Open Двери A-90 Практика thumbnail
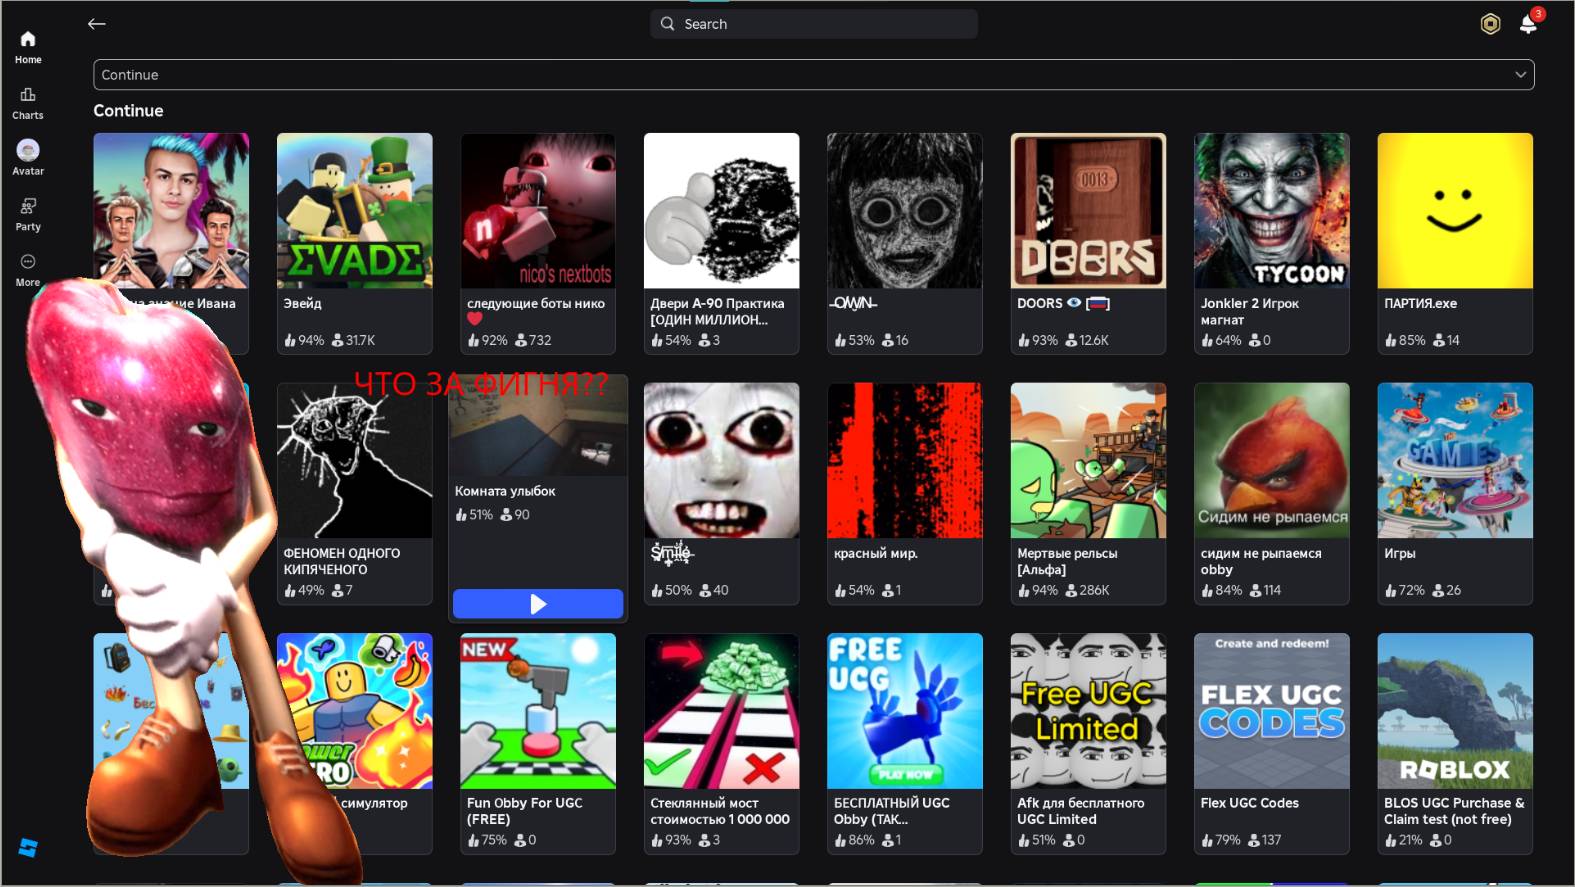This screenshot has height=887, width=1575. point(722,211)
